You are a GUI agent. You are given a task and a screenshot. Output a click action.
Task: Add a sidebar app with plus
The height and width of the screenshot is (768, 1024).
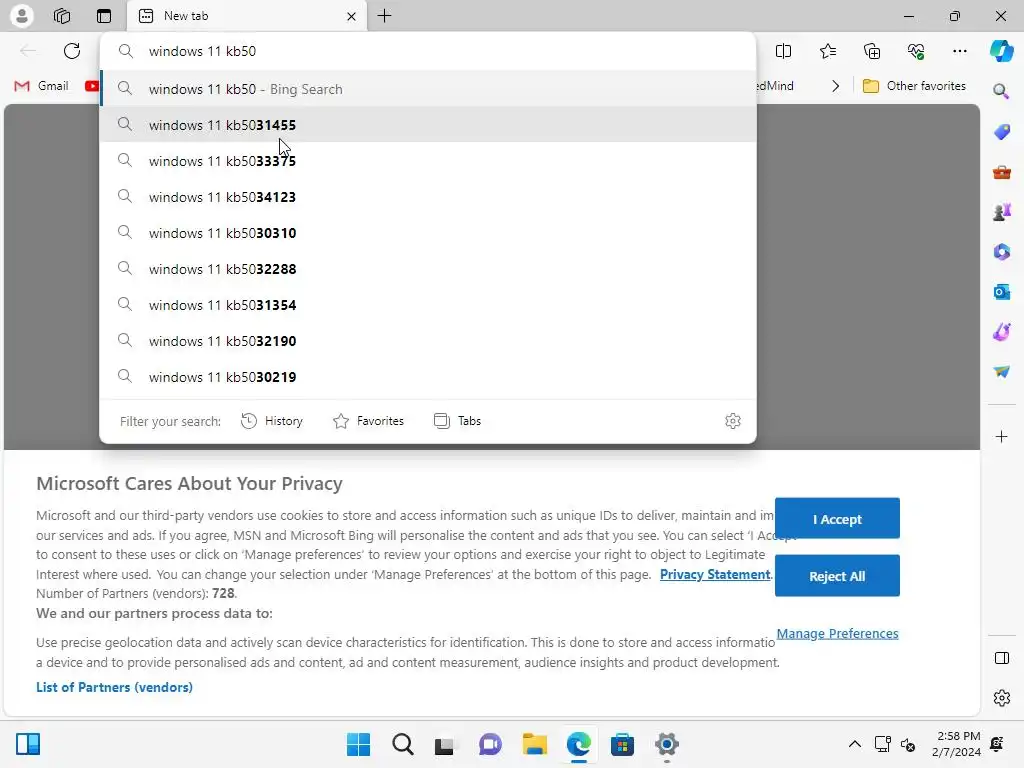[x=1001, y=436]
